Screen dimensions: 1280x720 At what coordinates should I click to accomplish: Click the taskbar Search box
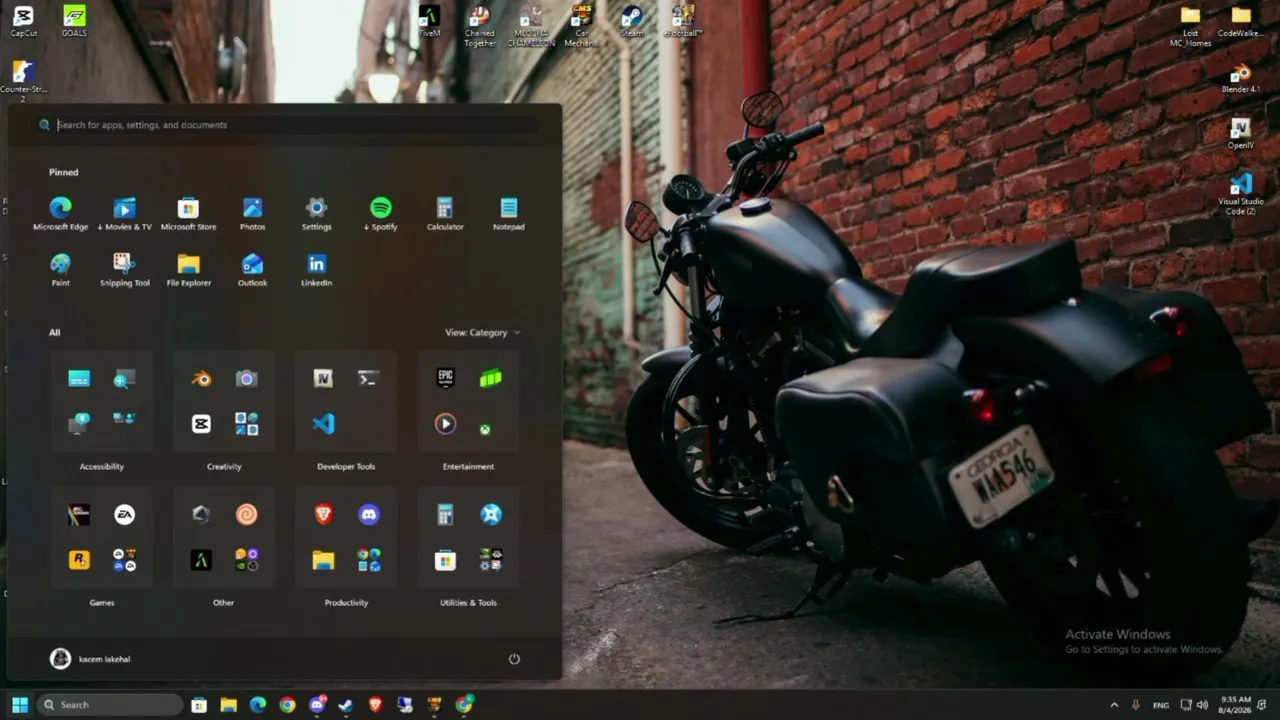[110, 705]
